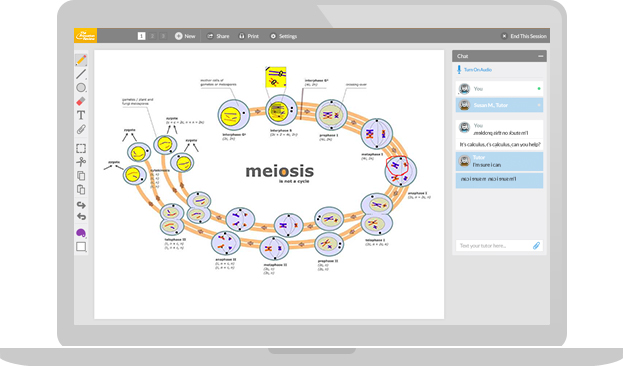Open the Share option

click(218, 36)
